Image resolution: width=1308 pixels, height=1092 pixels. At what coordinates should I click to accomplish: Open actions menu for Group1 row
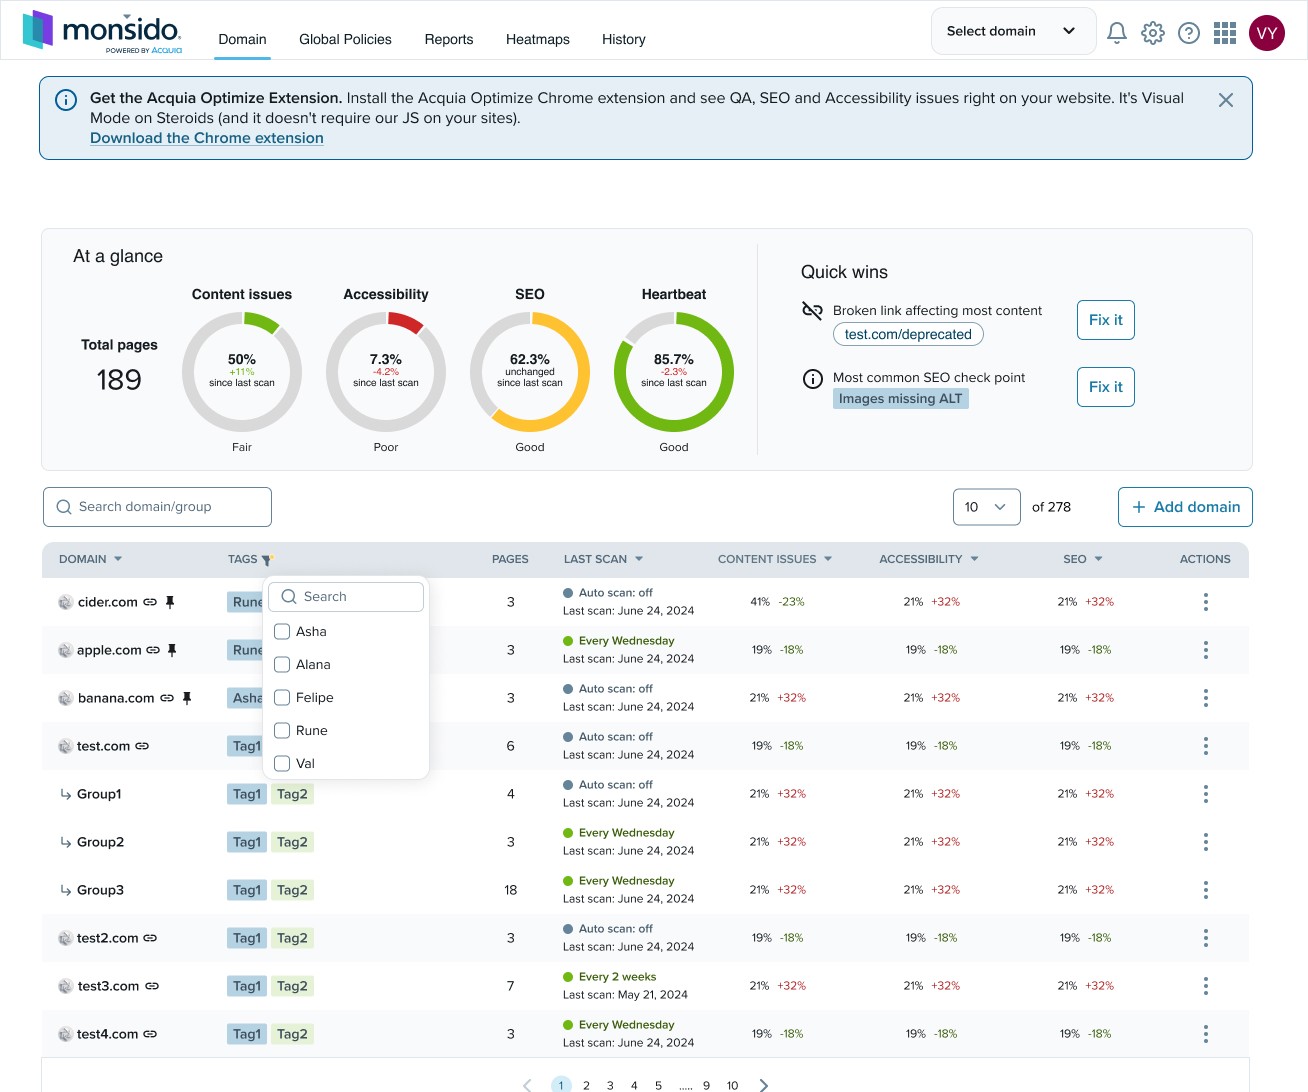point(1205,794)
